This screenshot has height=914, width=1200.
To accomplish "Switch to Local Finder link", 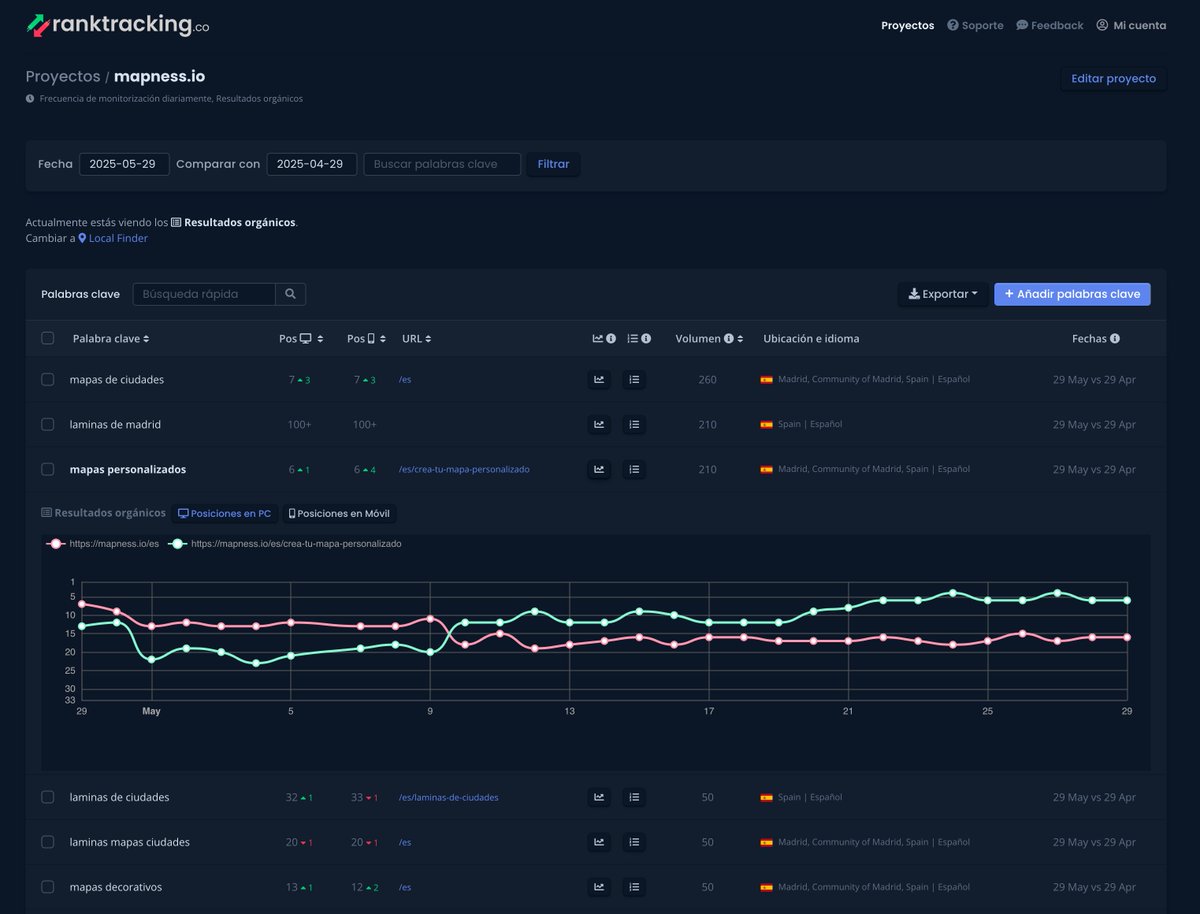I will tap(113, 238).
